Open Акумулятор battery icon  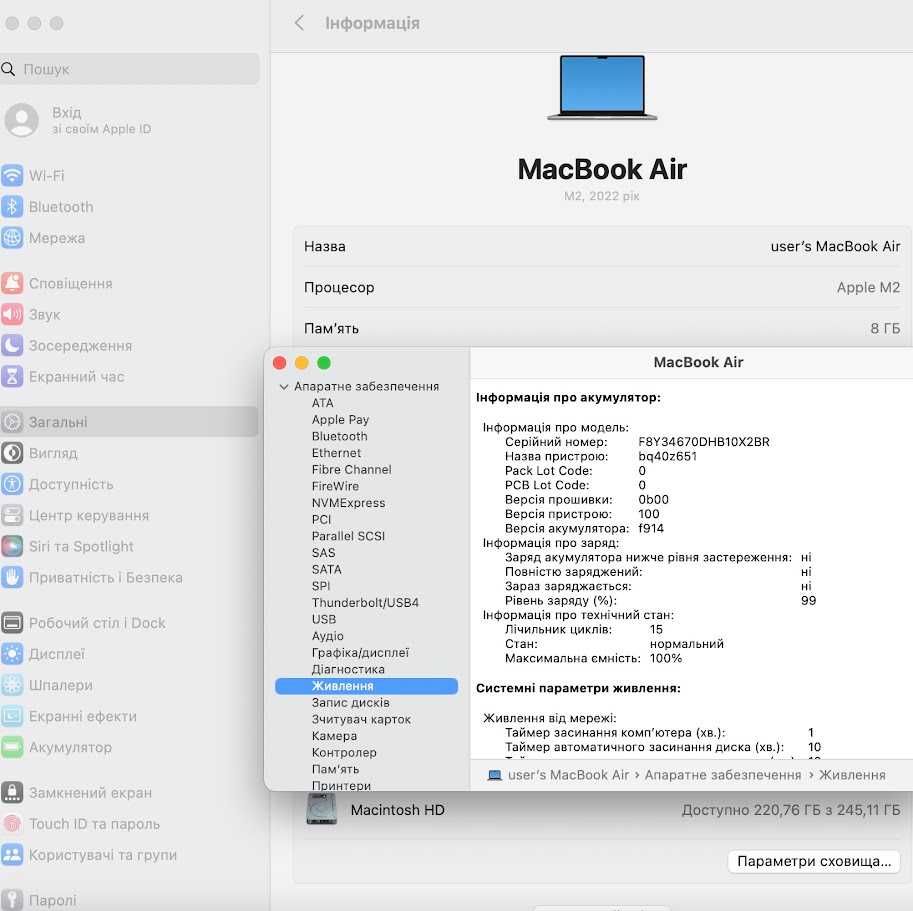pos(12,747)
